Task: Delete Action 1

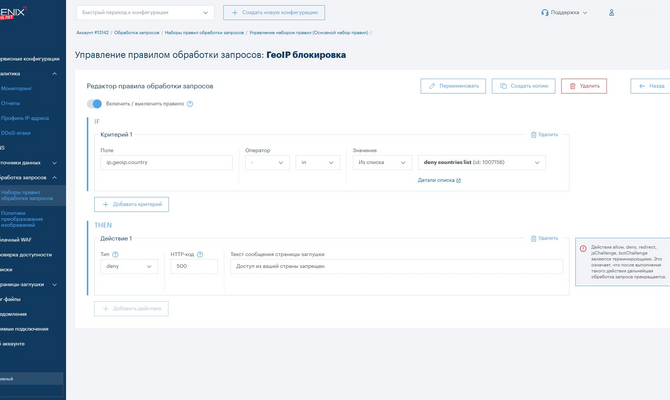Action: pyautogui.click(x=544, y=238)
